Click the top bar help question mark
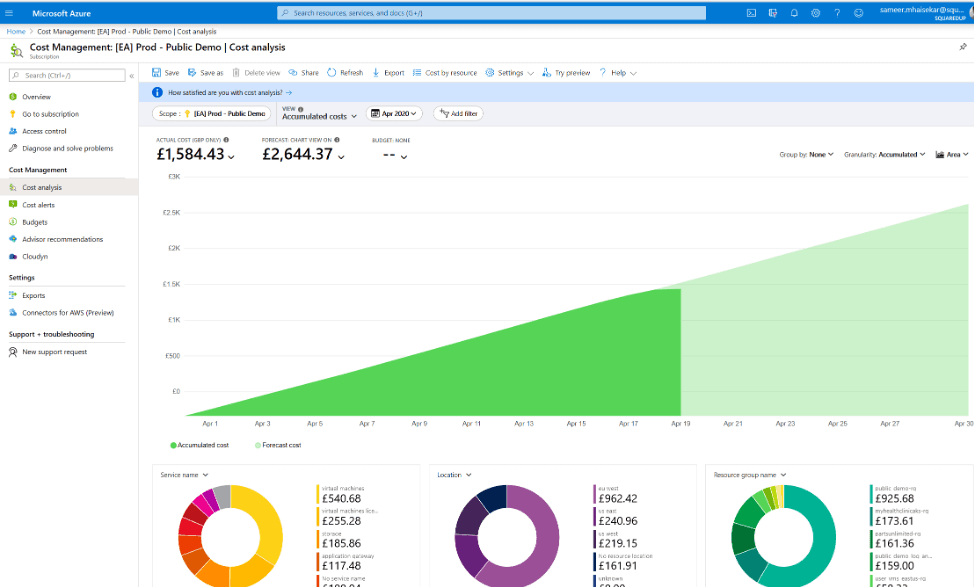 [x=837, y=13]
